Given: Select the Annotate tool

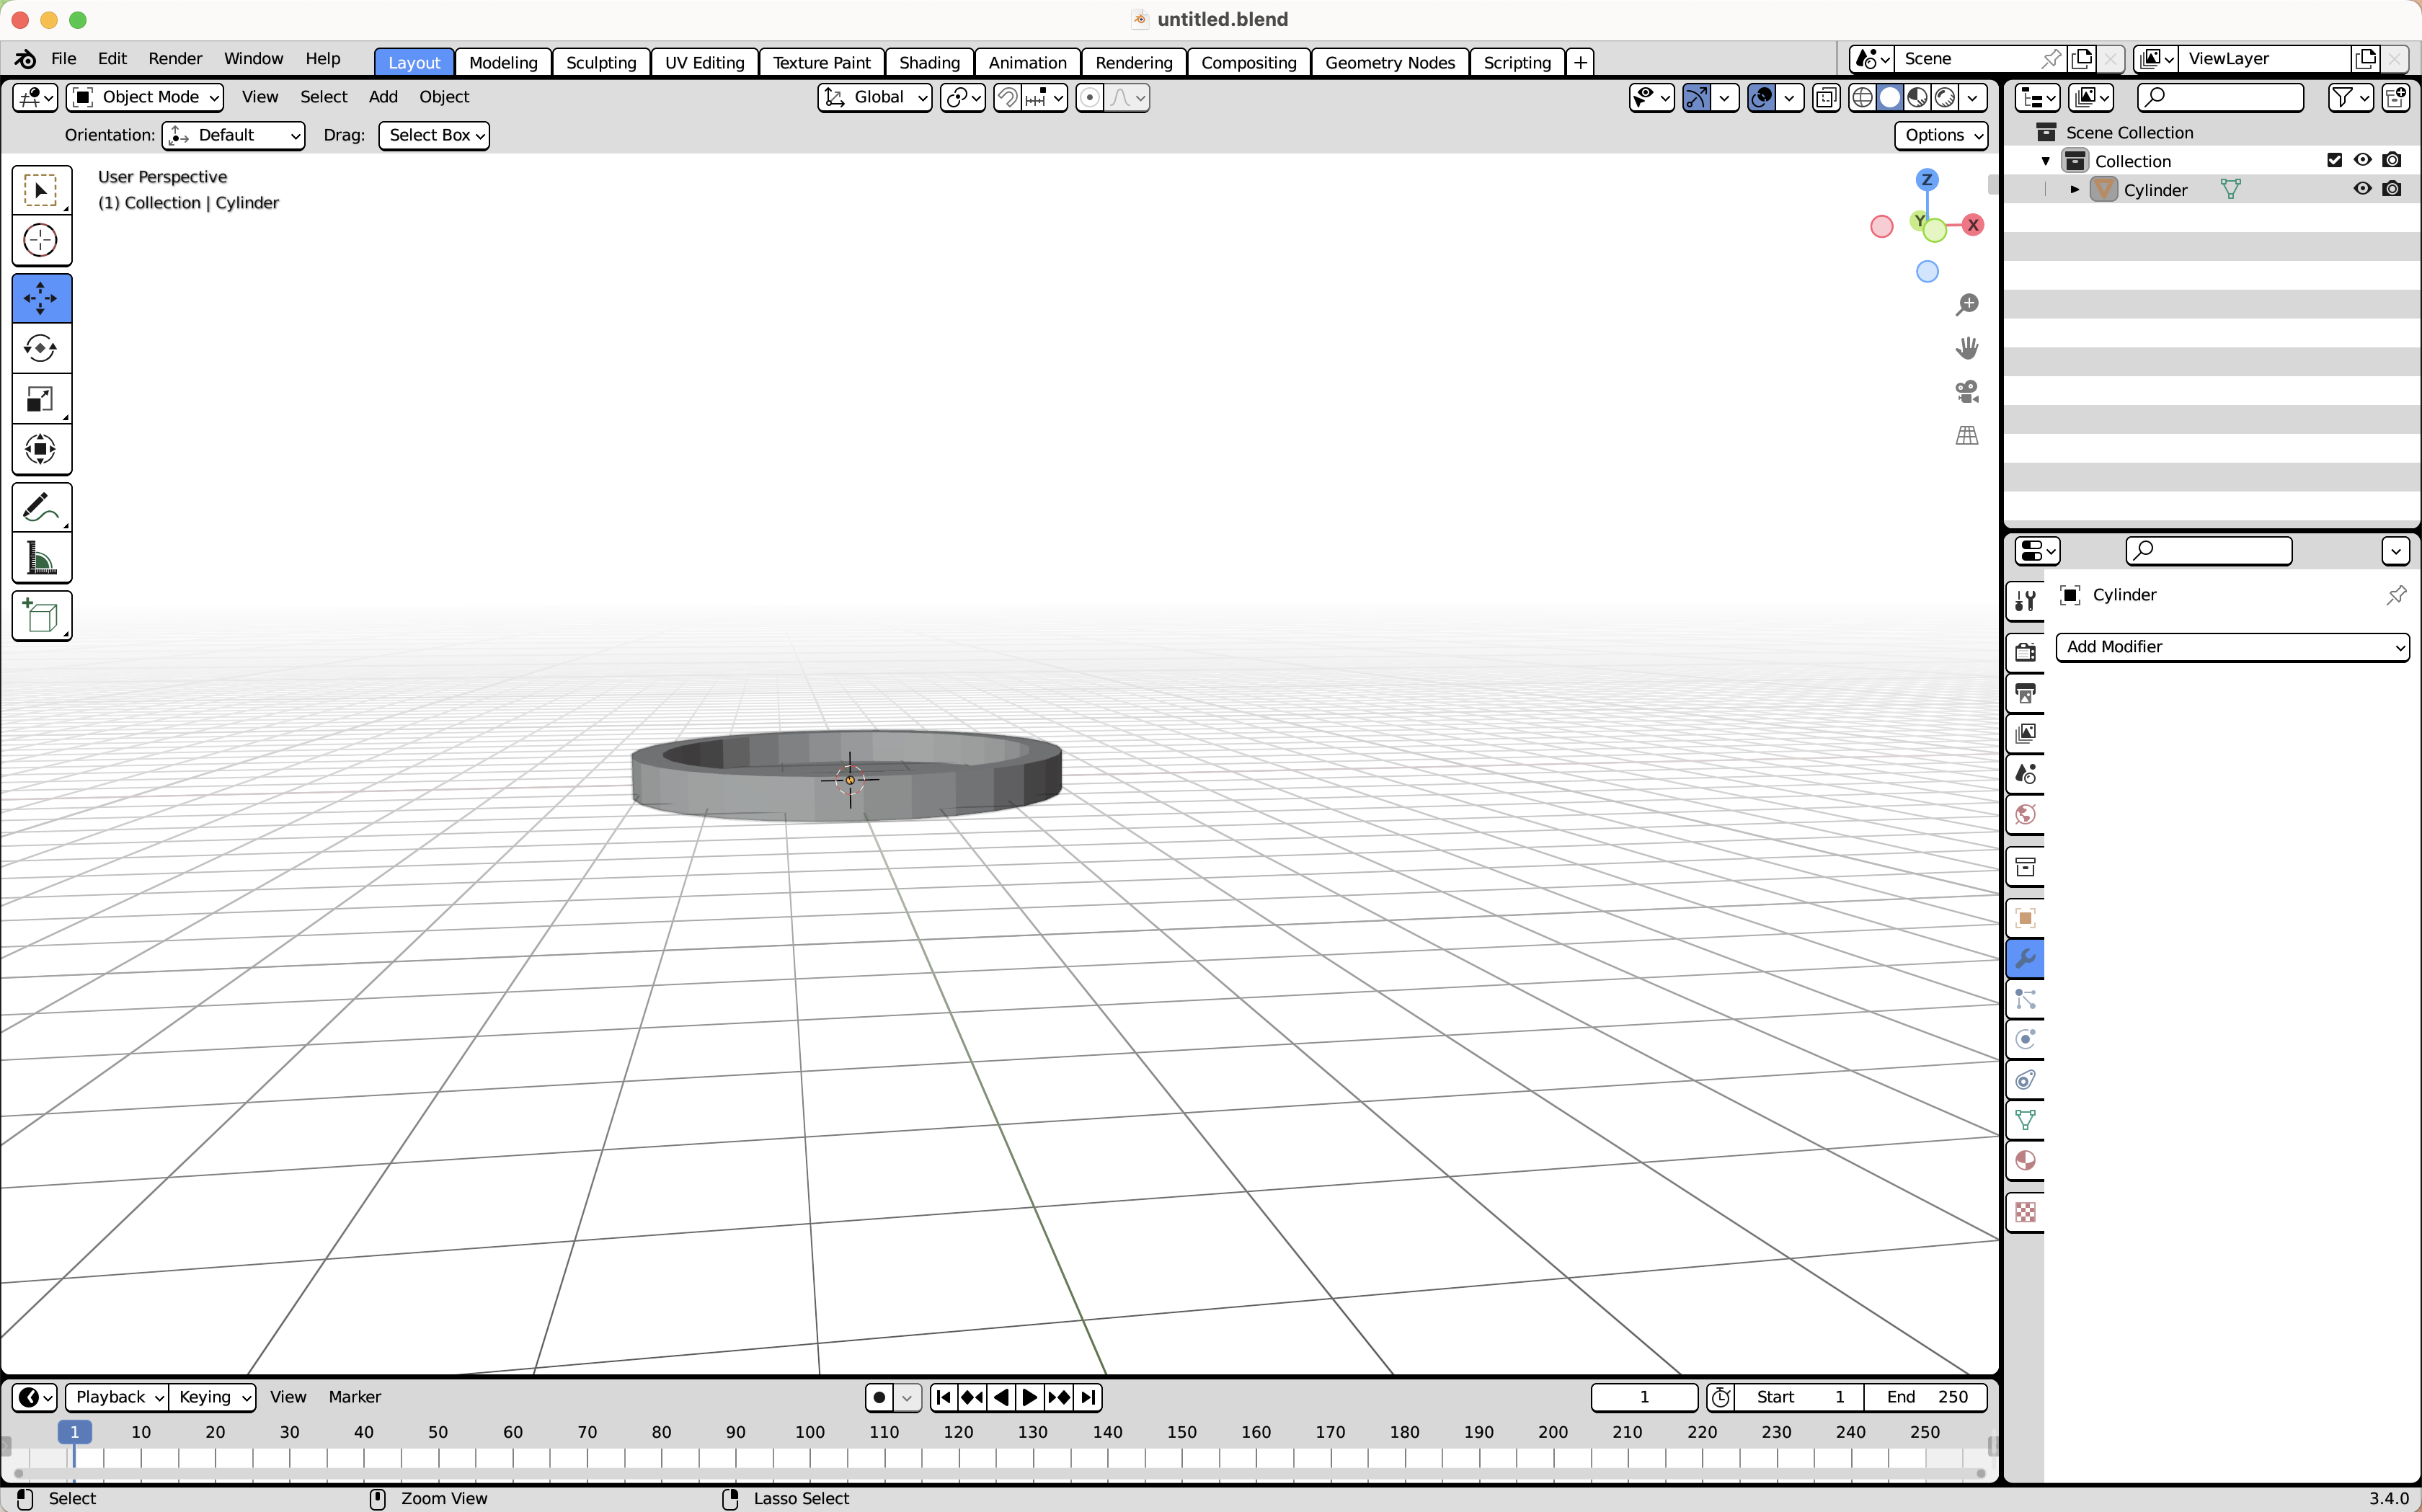Looking at the screenshot, I should [x=40, y=508].
